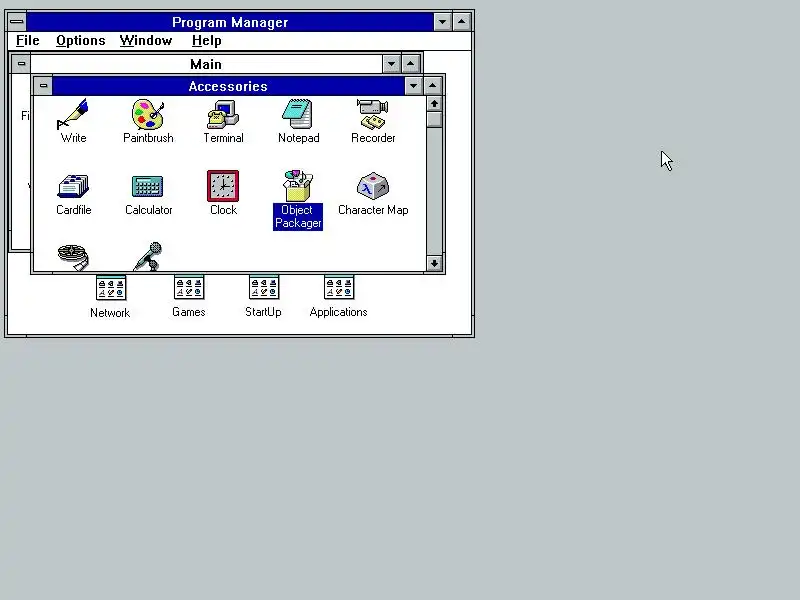The height and width of the screenshot is (600, 800).
Task: Choose the Clock icon
Action: point(223,186)
